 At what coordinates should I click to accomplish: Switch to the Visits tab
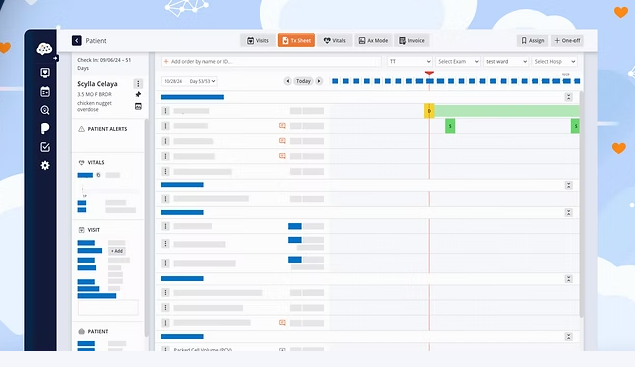(258, 41)
